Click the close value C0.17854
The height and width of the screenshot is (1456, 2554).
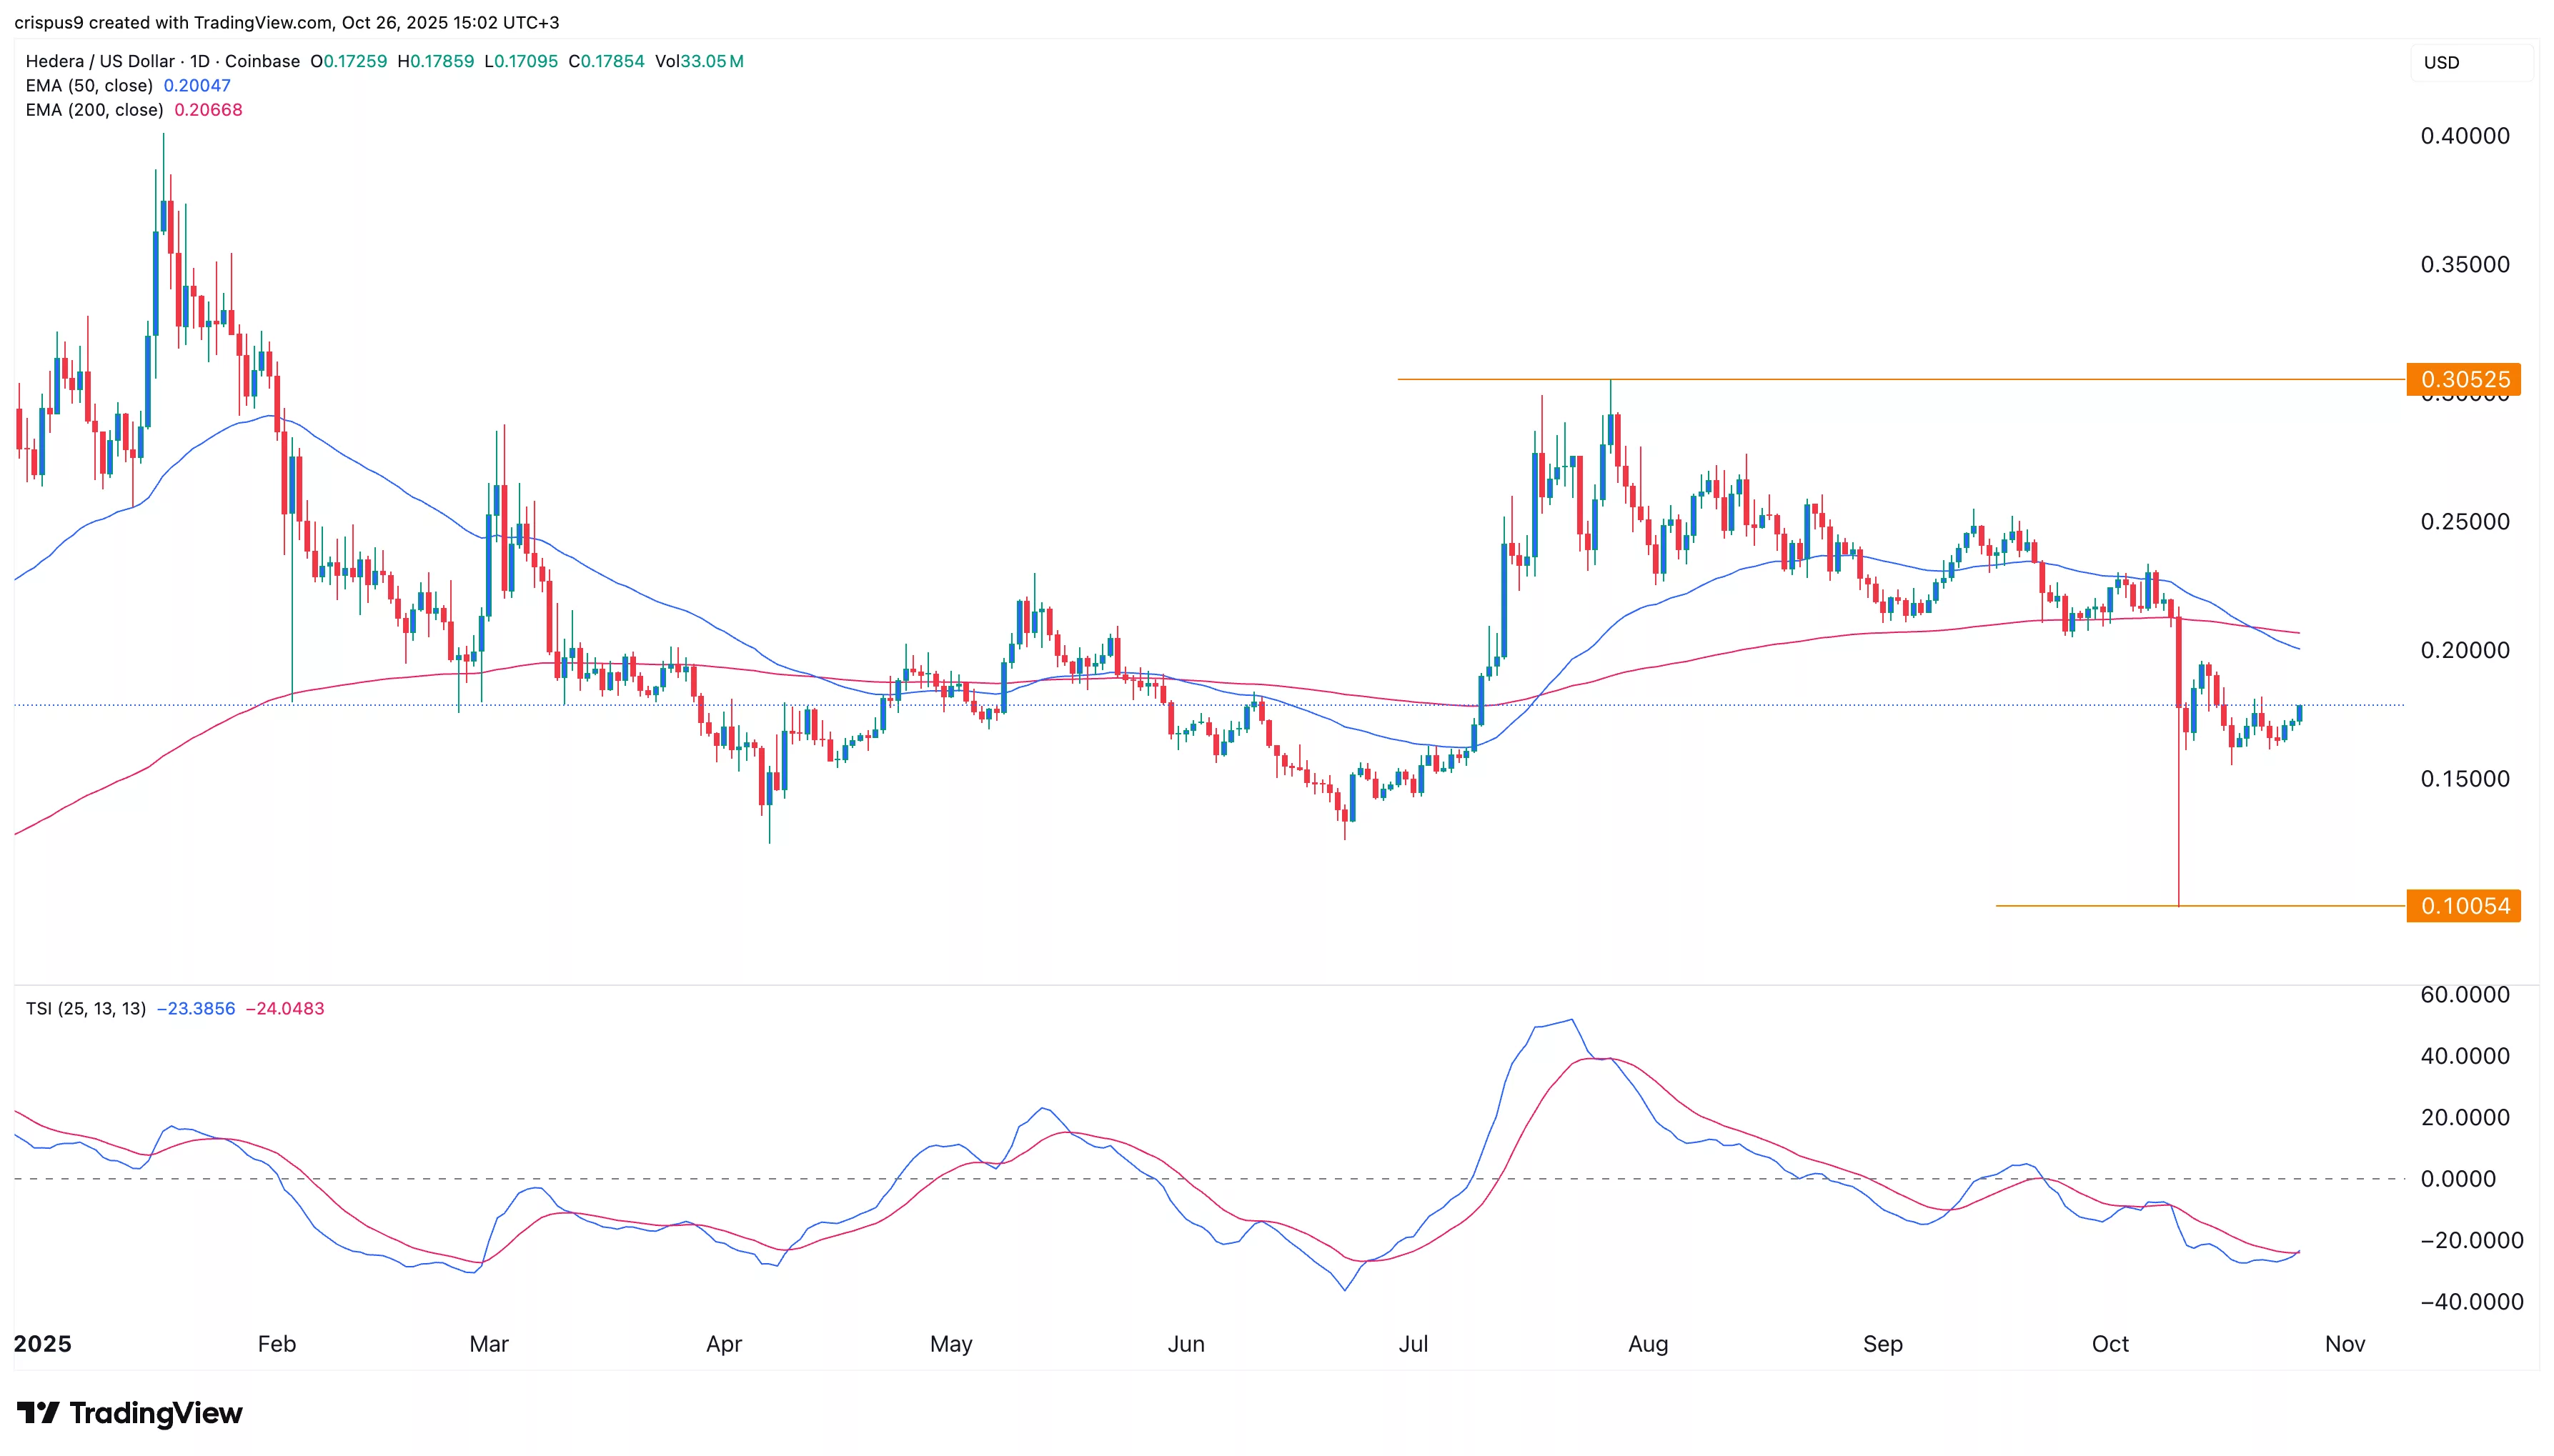605,61
